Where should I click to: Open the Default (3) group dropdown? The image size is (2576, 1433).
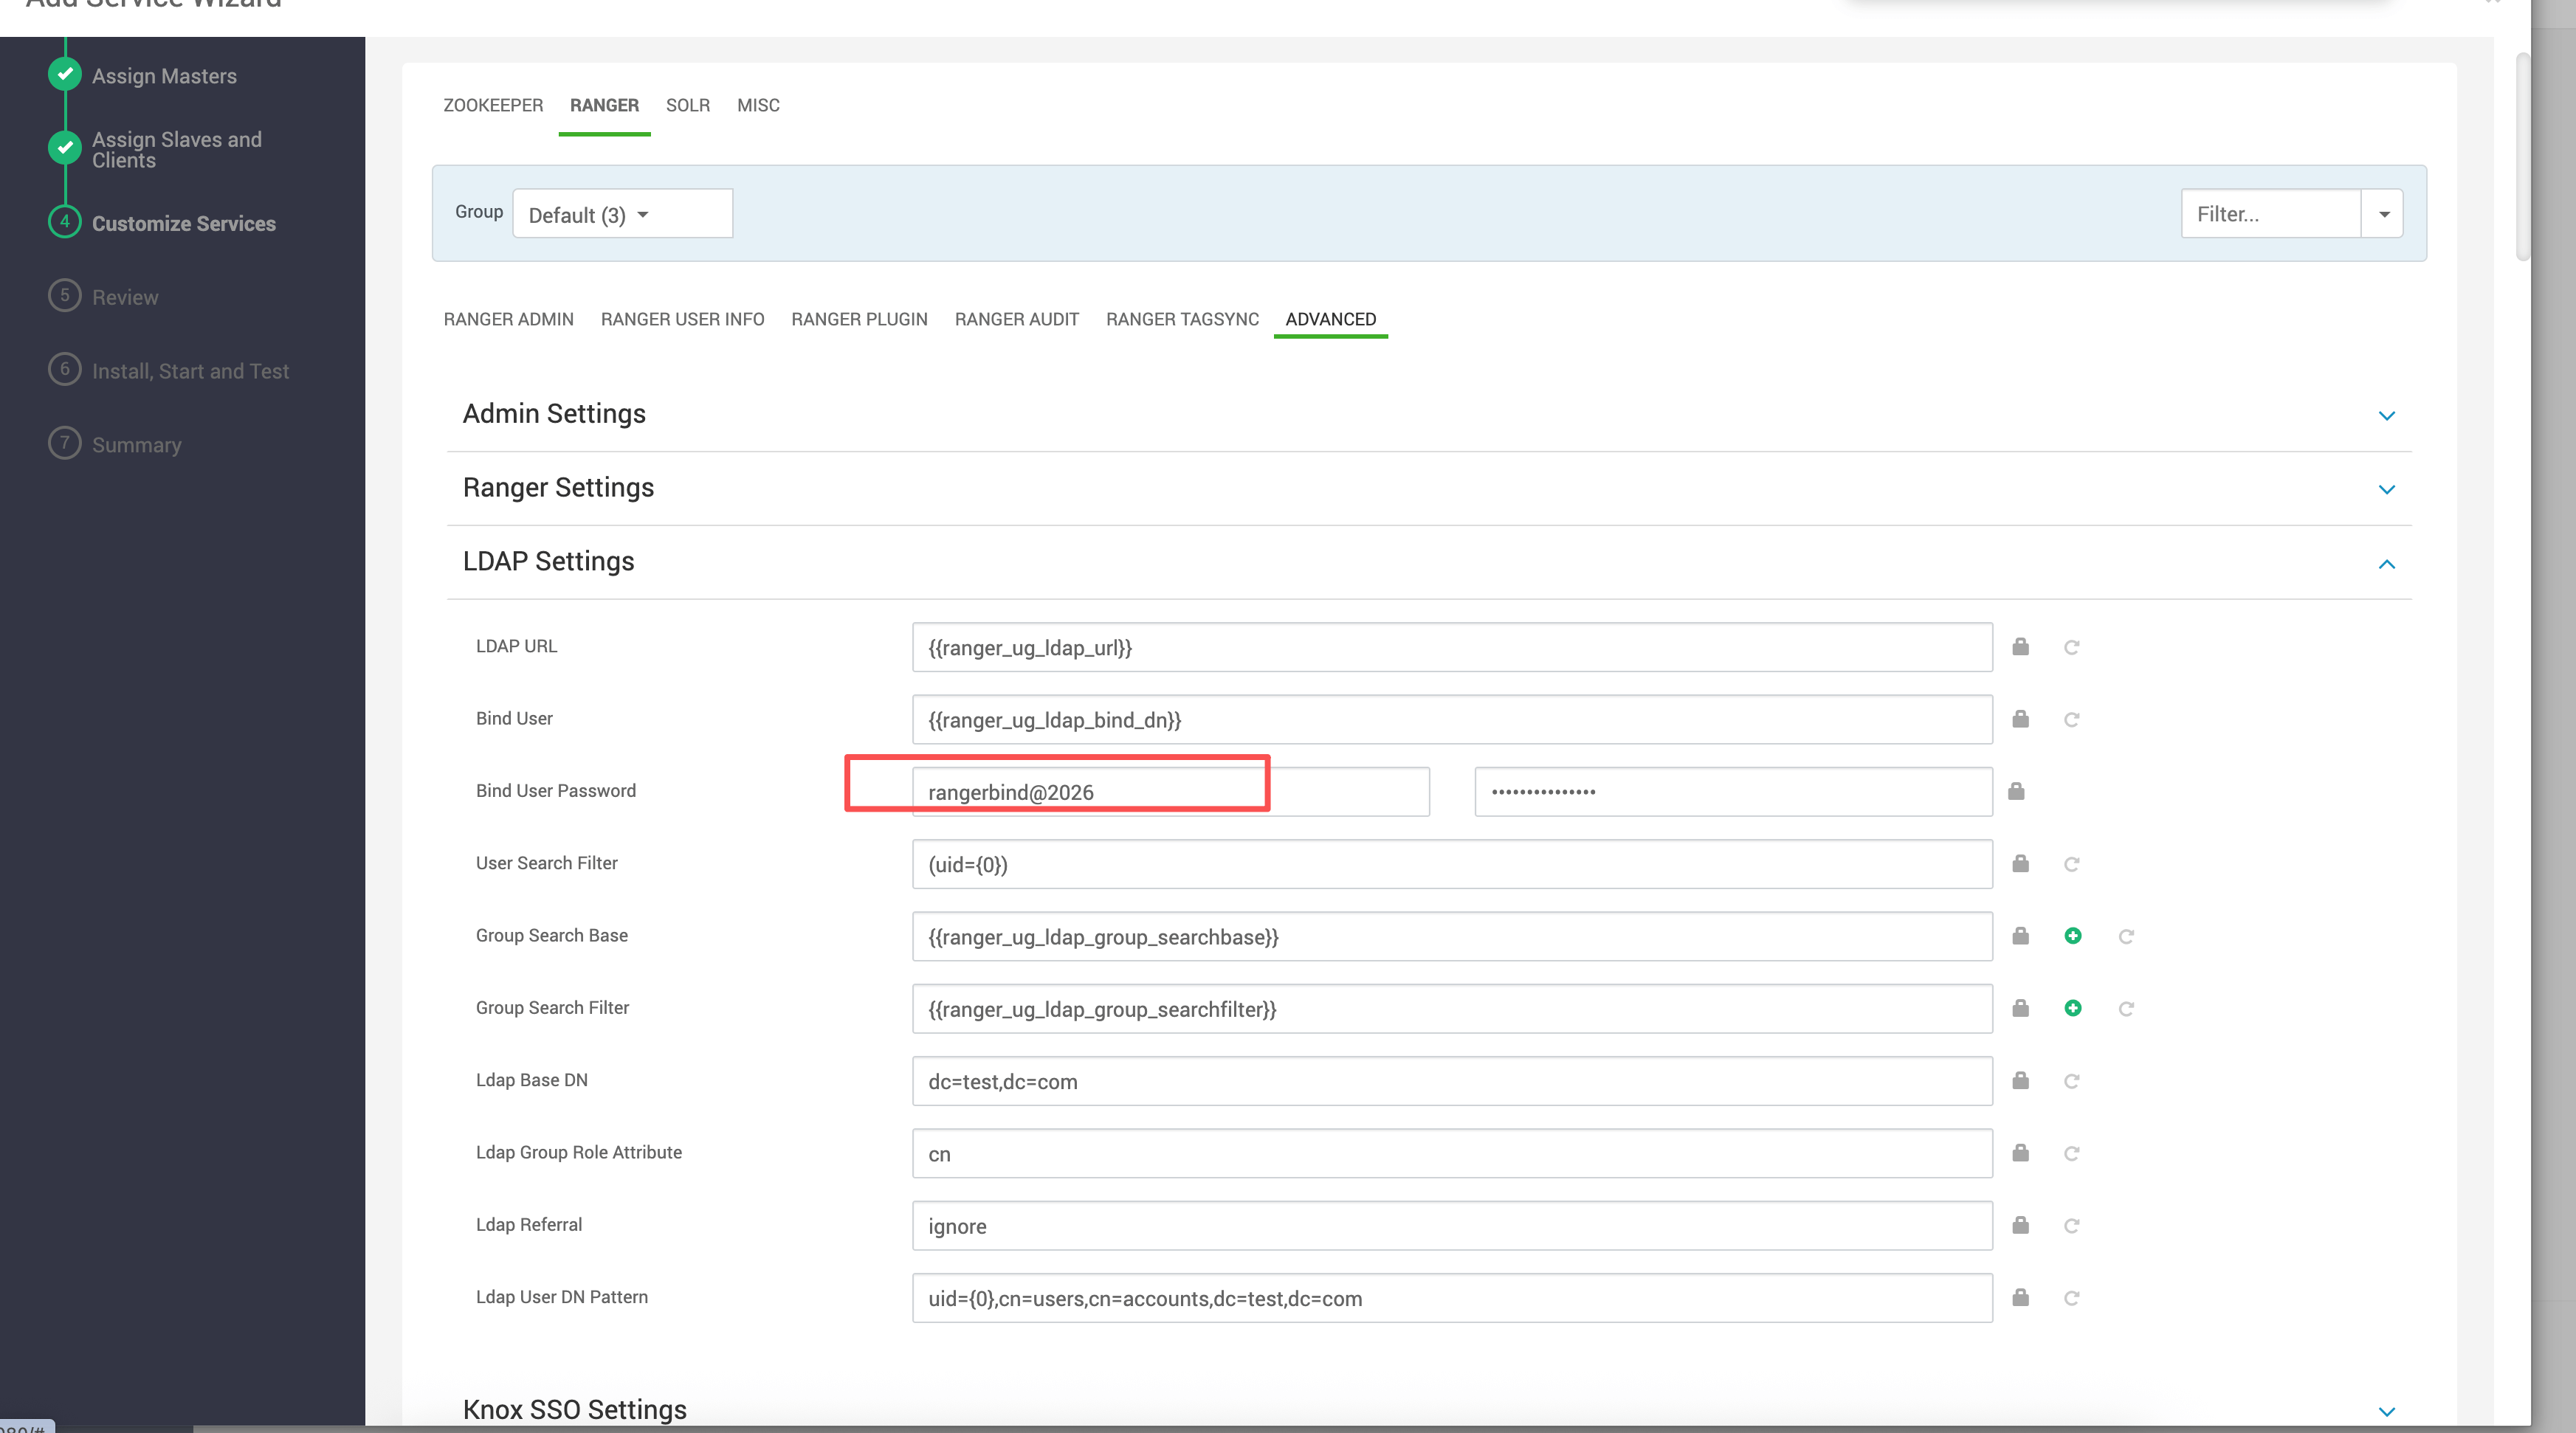tap(622, 214)
